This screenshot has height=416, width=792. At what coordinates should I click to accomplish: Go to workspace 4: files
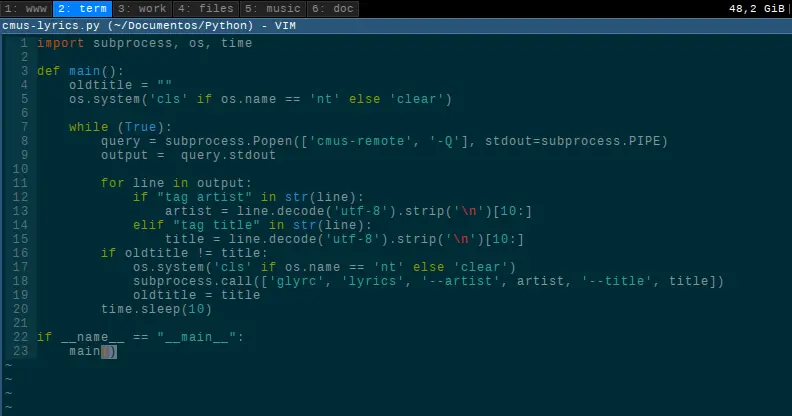pos(206,9)
